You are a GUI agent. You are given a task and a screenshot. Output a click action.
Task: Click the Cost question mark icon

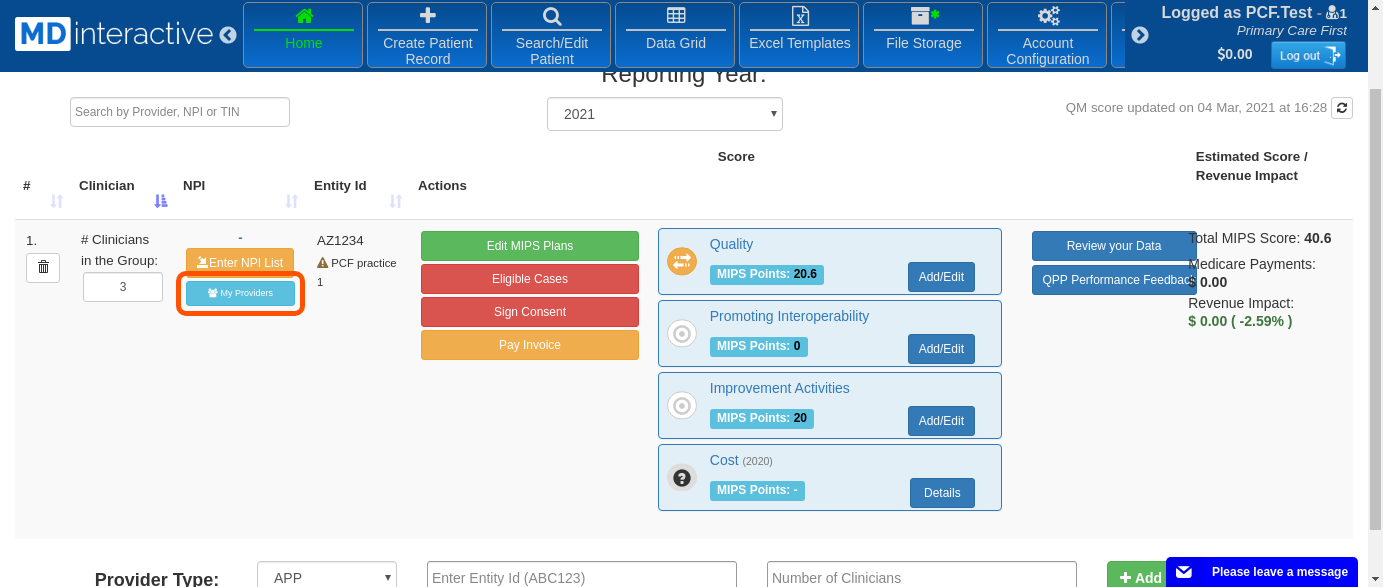click(682, 478)
